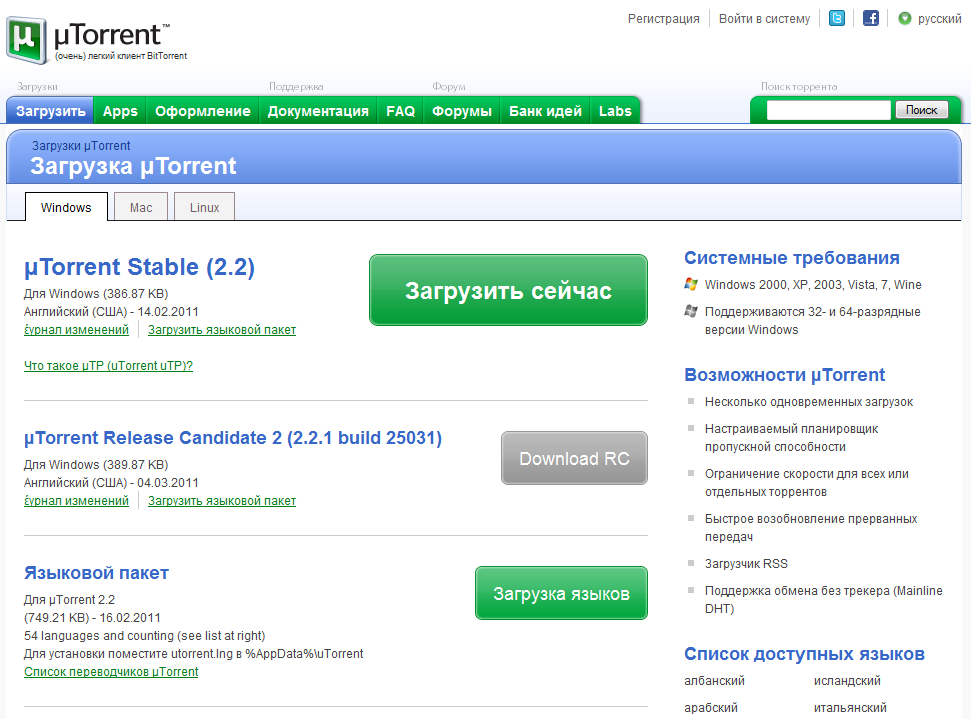This screenshot has width=971, height=719.
Task: Click the green language selector icon
Action: coord(905,19)
